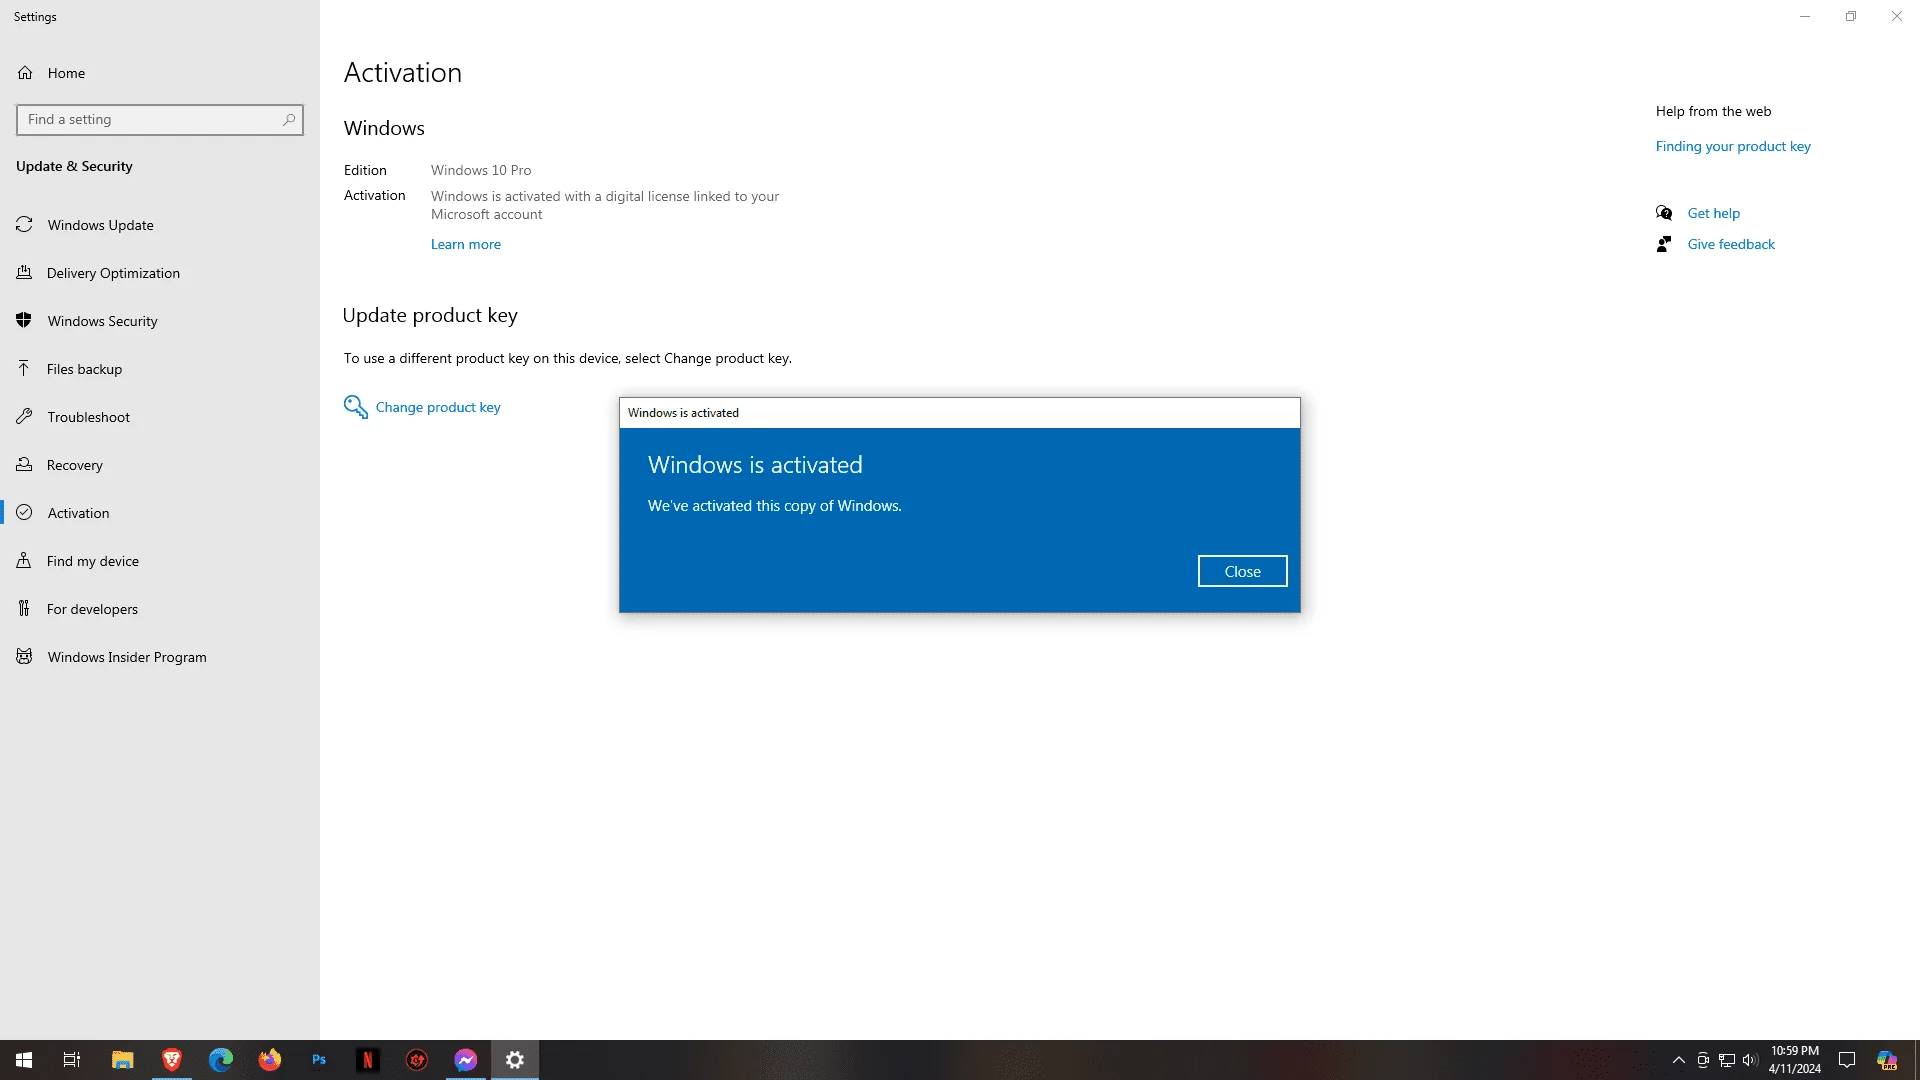Launch File Explorer from the taskbar
Screen dimensions: 1920x1080
pos(122,1060)
